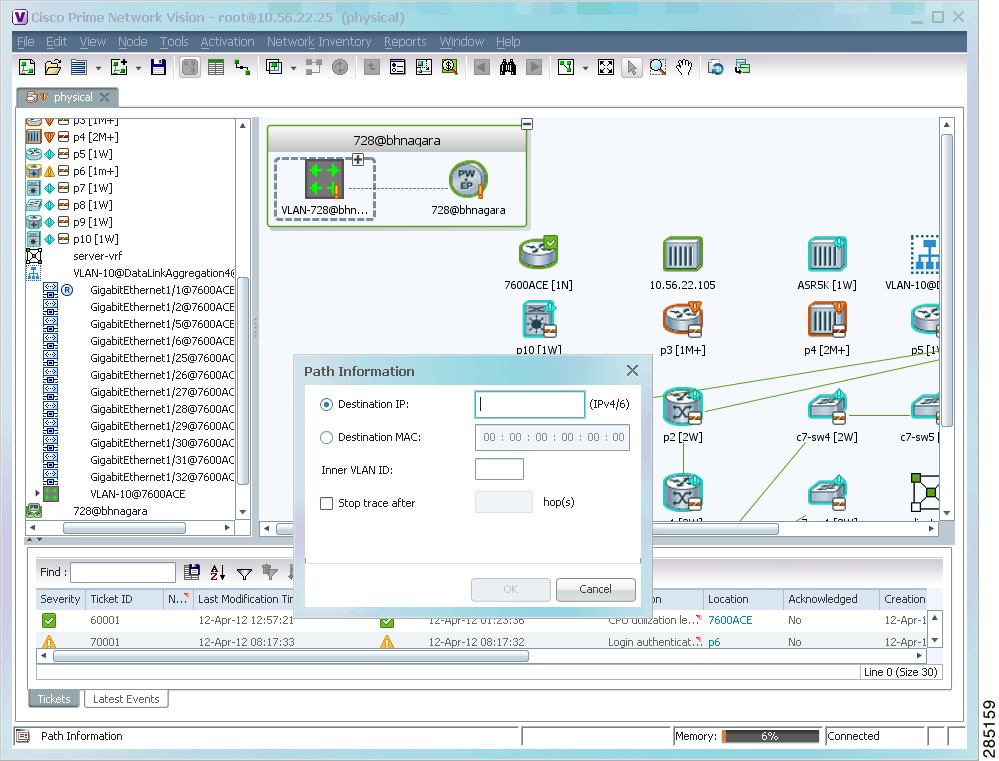The width and height of the screenshot is (999, 761).
Task: Click the A-Z sort icon in tickets pane
Action: coord(218,572)
